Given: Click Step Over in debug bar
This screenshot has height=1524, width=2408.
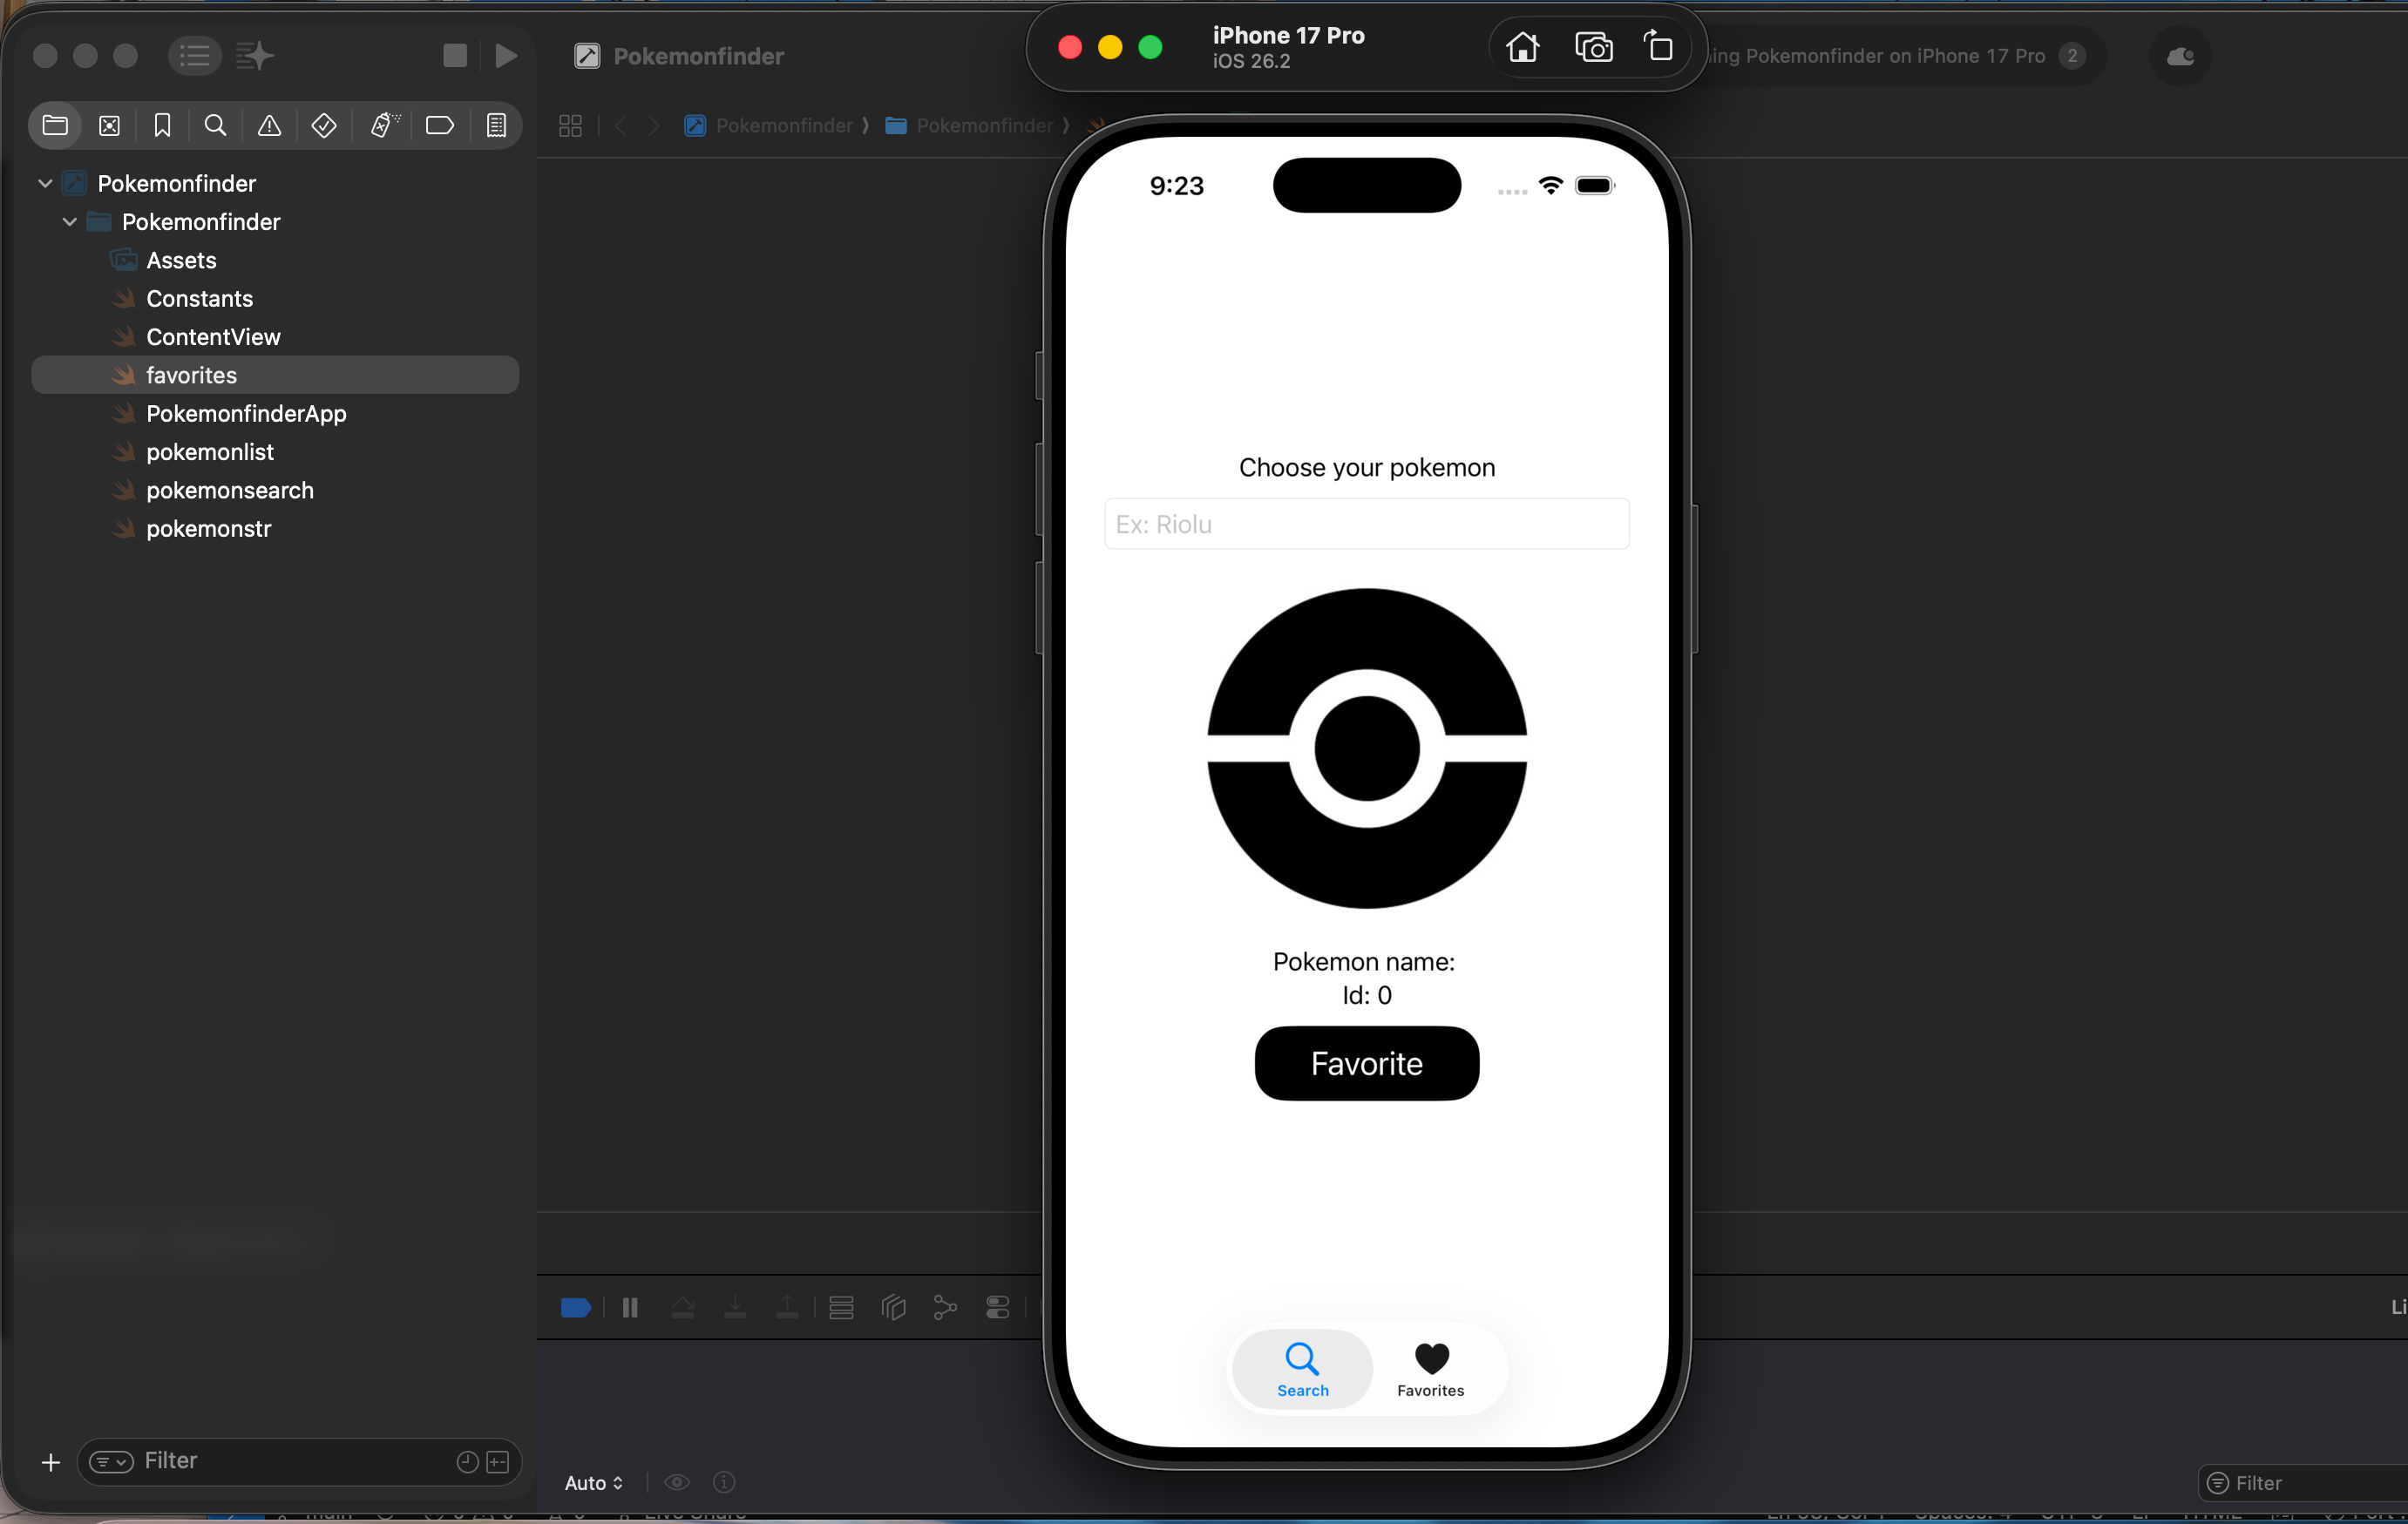Looking at the screenshot, I should [683, 1307].
